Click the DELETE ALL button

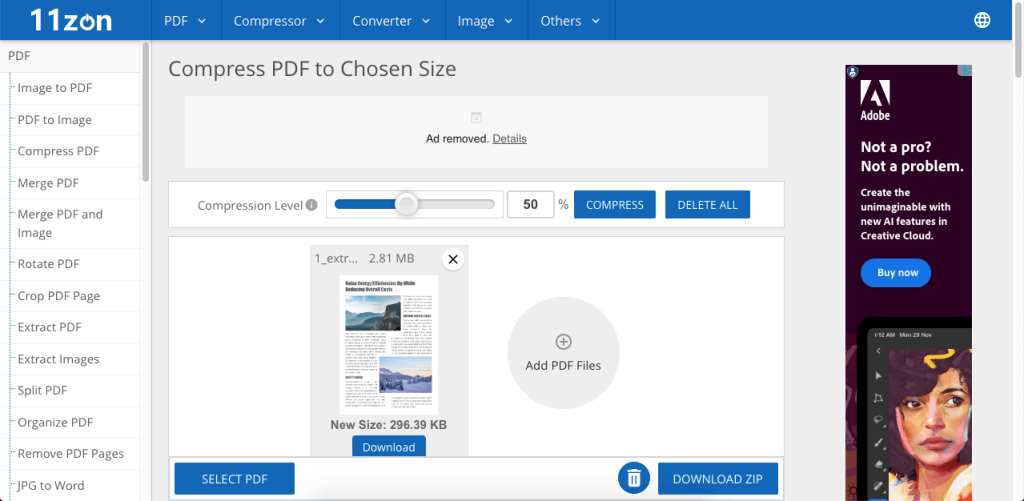pyautogui.click(x=707, y=205)
